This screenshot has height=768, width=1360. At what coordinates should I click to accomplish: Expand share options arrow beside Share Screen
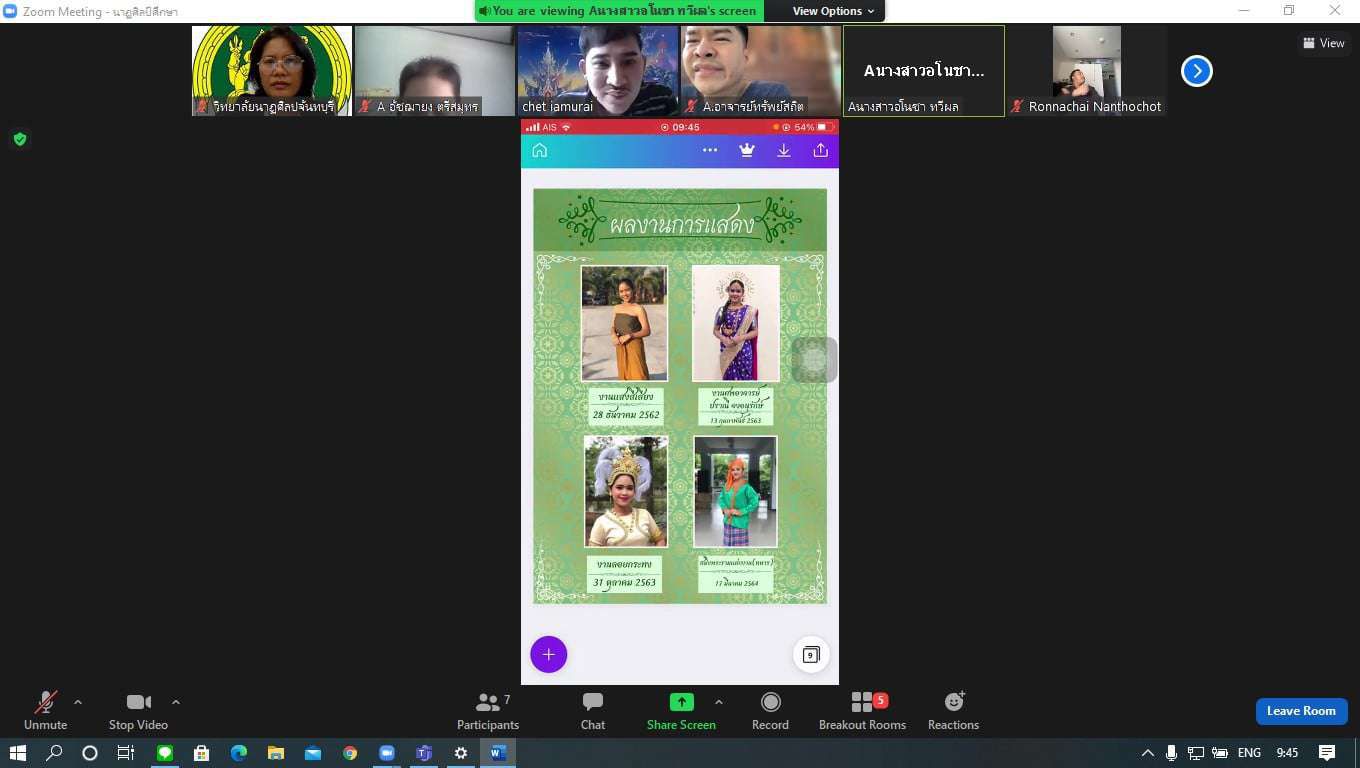[x=718, y=702]
